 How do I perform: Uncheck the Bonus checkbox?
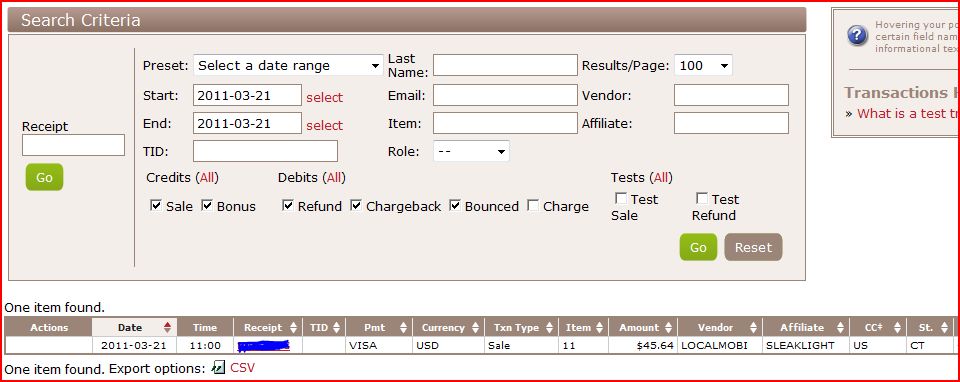207,206
